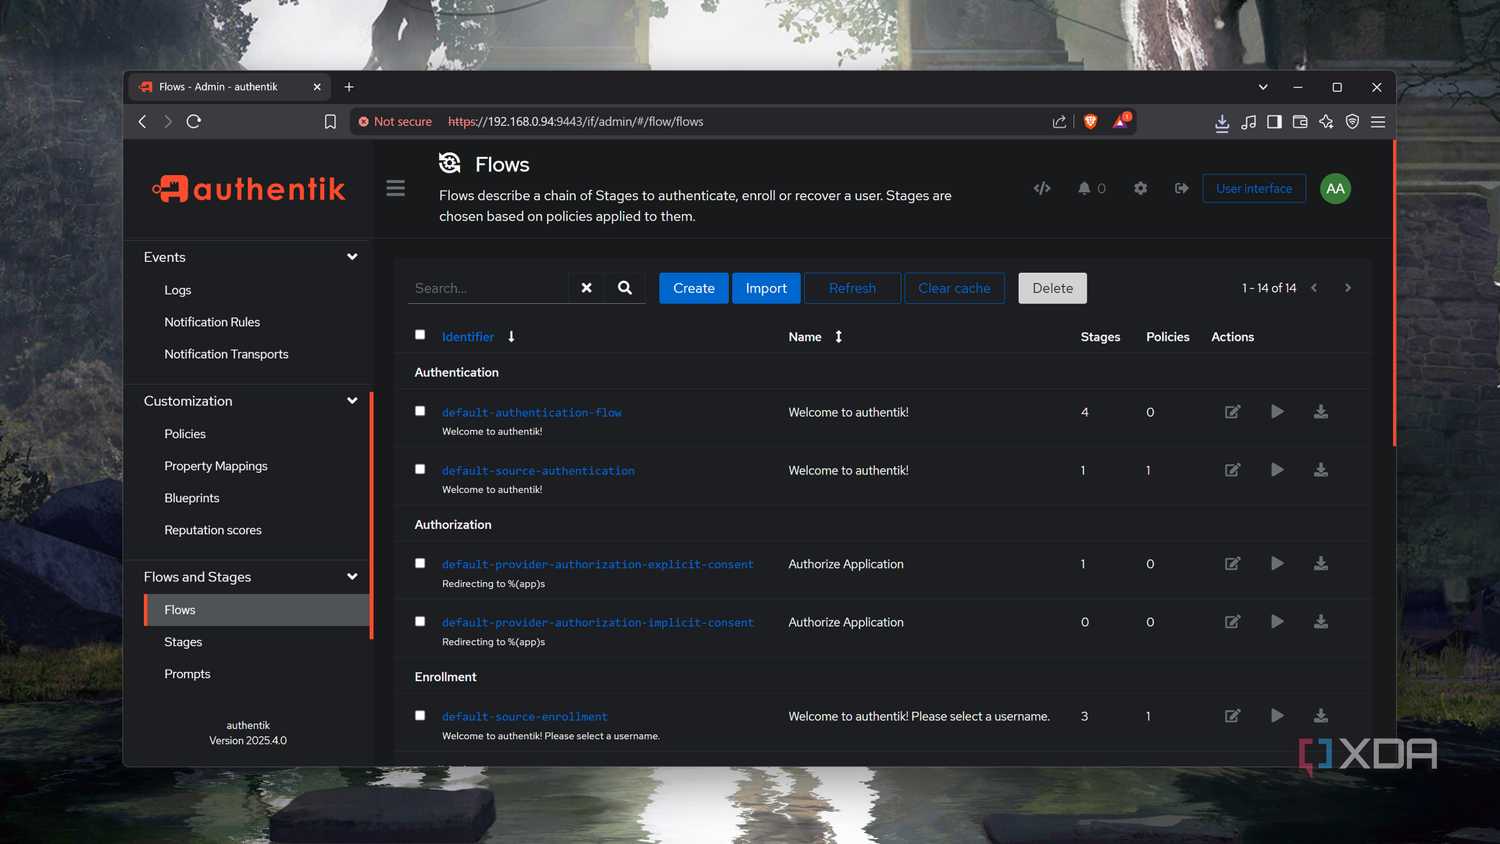
Task: Go to next page of flows
Action: tap(1348, 288)
